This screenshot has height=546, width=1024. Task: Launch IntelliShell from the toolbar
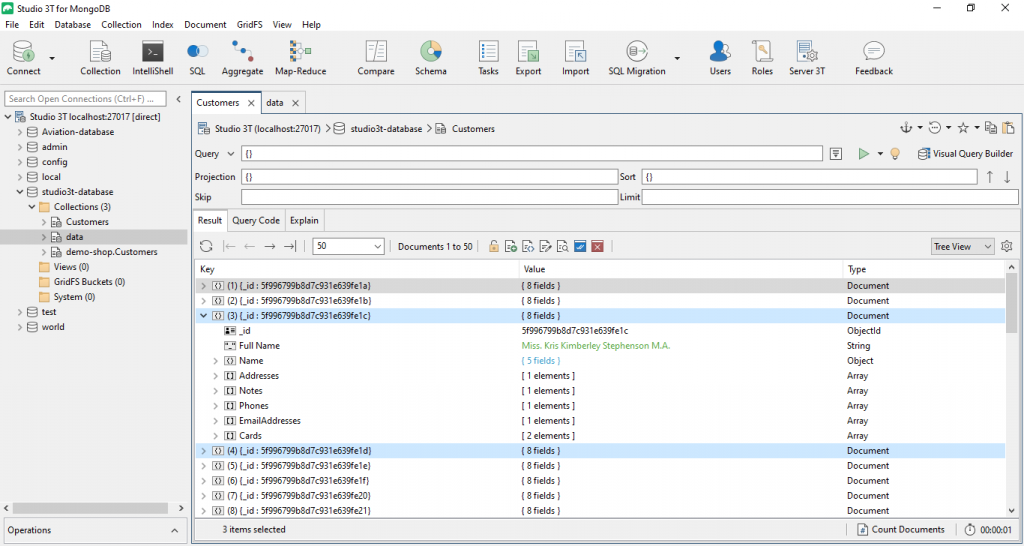(153, 58)
